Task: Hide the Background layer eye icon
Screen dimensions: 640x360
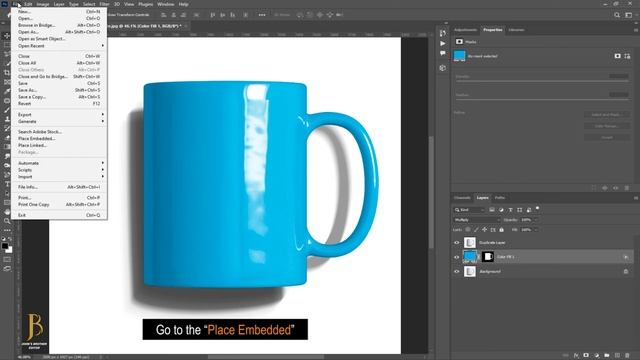Action: [x=457, y=271]
